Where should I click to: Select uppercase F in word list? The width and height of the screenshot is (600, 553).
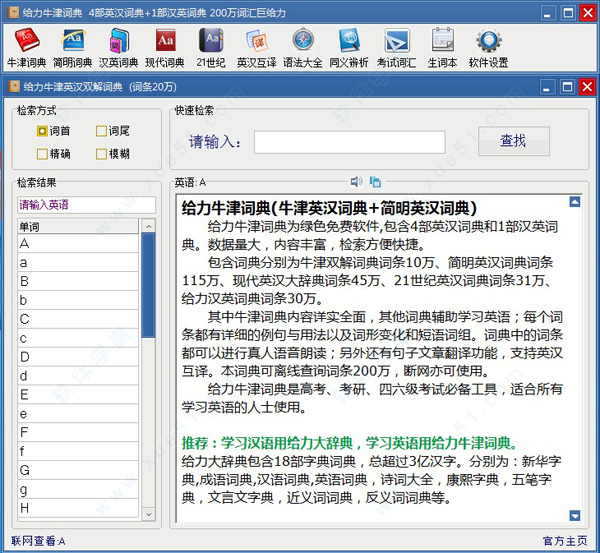point(78,432)
